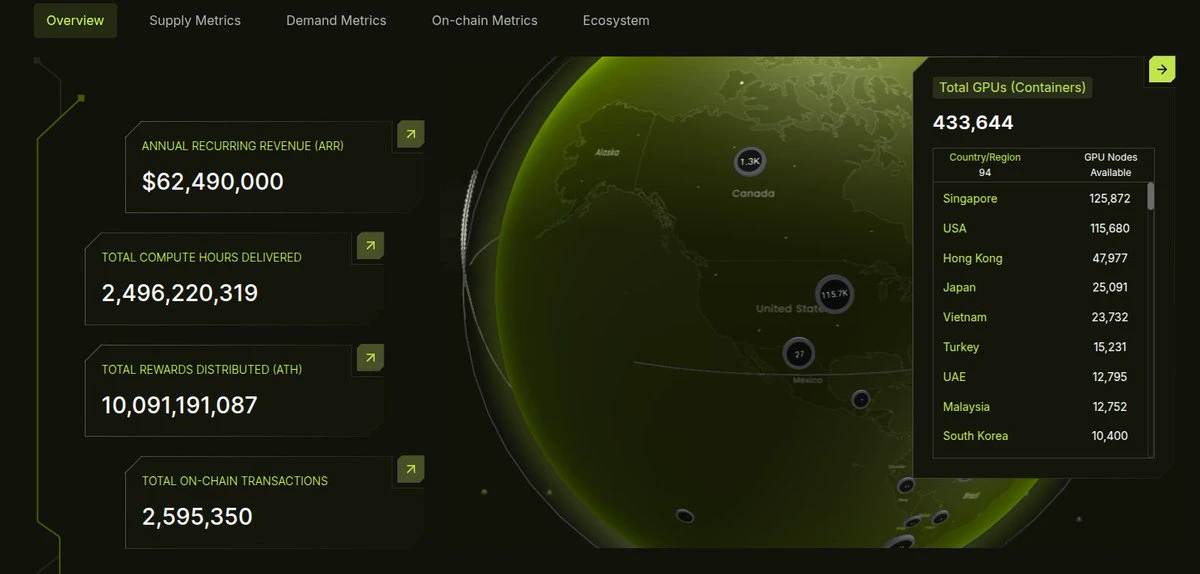Select the Malaysia row

1039,406
